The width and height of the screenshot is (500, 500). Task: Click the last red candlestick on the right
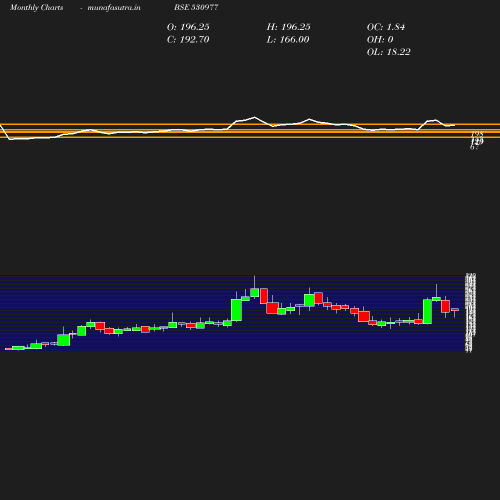[455, 310]
